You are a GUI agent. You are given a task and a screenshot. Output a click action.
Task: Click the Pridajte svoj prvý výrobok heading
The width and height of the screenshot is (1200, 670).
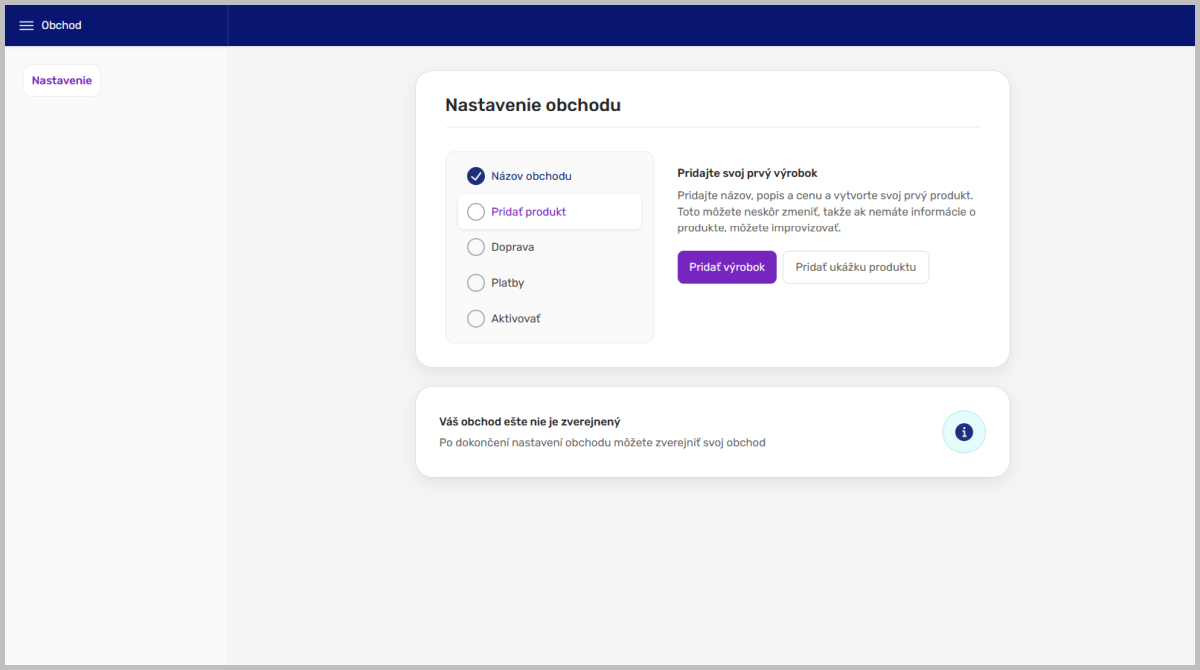pos(747,173)
